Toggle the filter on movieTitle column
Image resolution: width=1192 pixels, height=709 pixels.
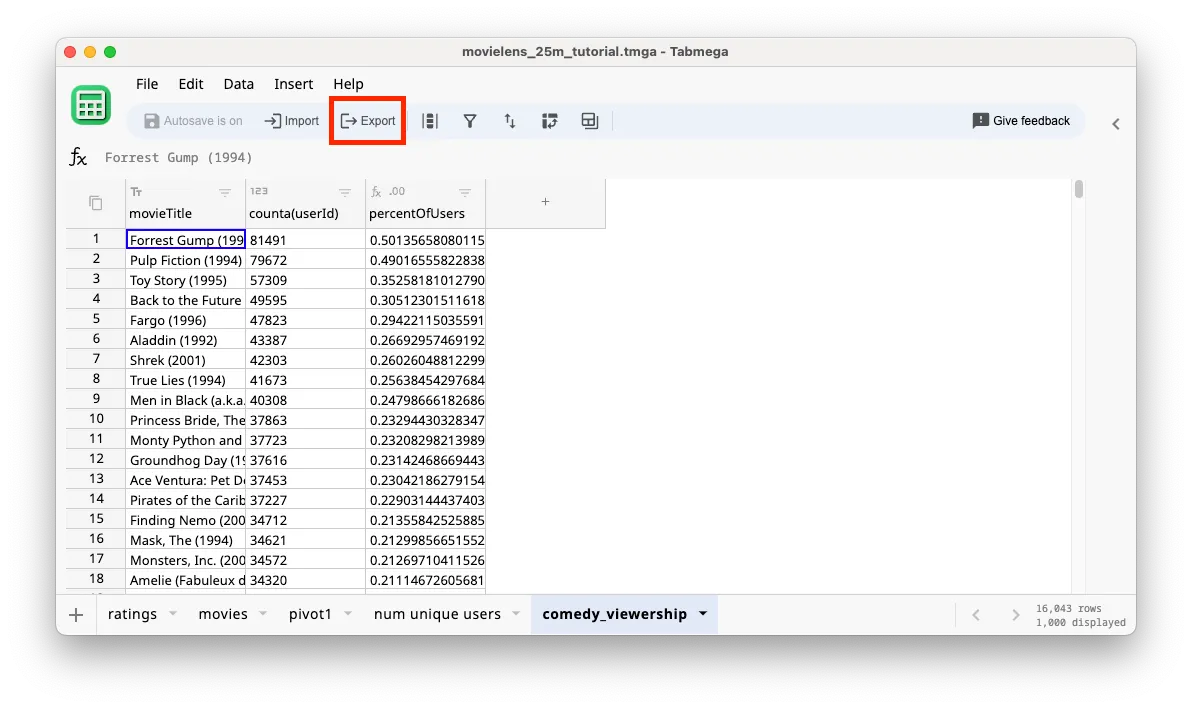[225, 191]
